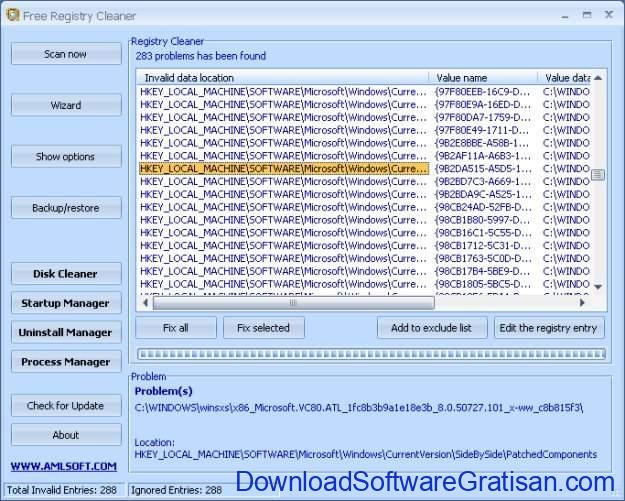
Task: Click Check for Update
Action: pos(66,406)
